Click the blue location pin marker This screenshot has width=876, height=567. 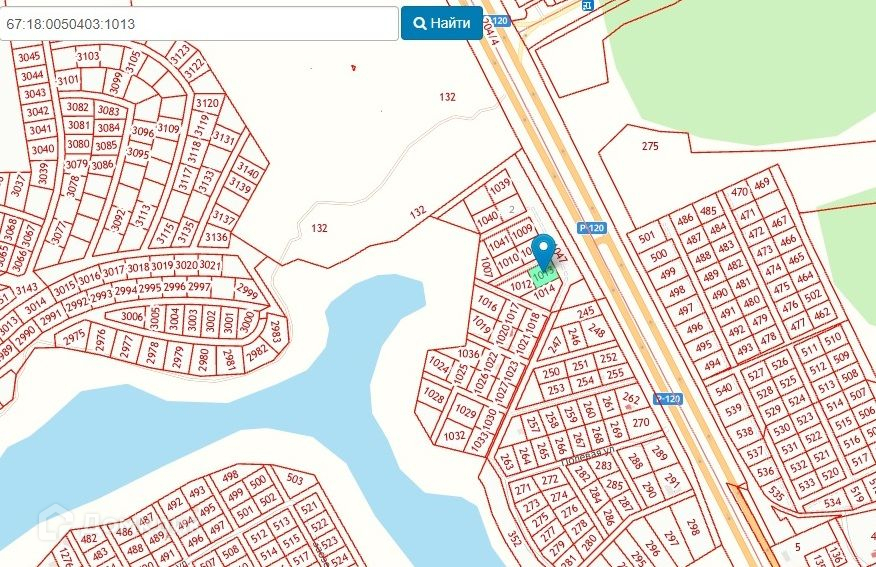pyautogui.click(x=544, y=252)
